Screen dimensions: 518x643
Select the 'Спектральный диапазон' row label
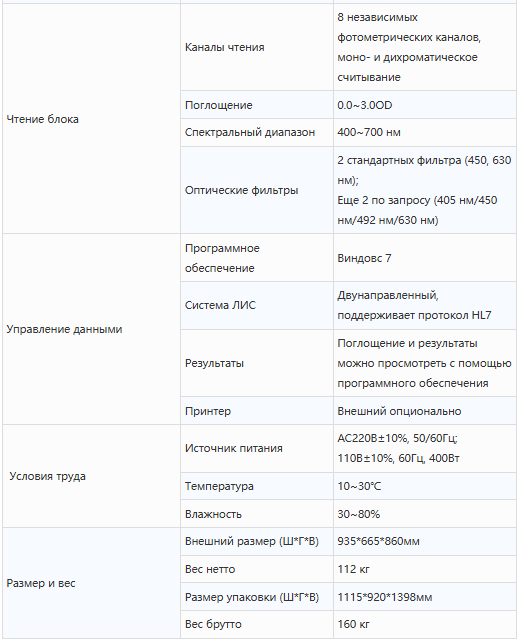(x=250, y=132)
